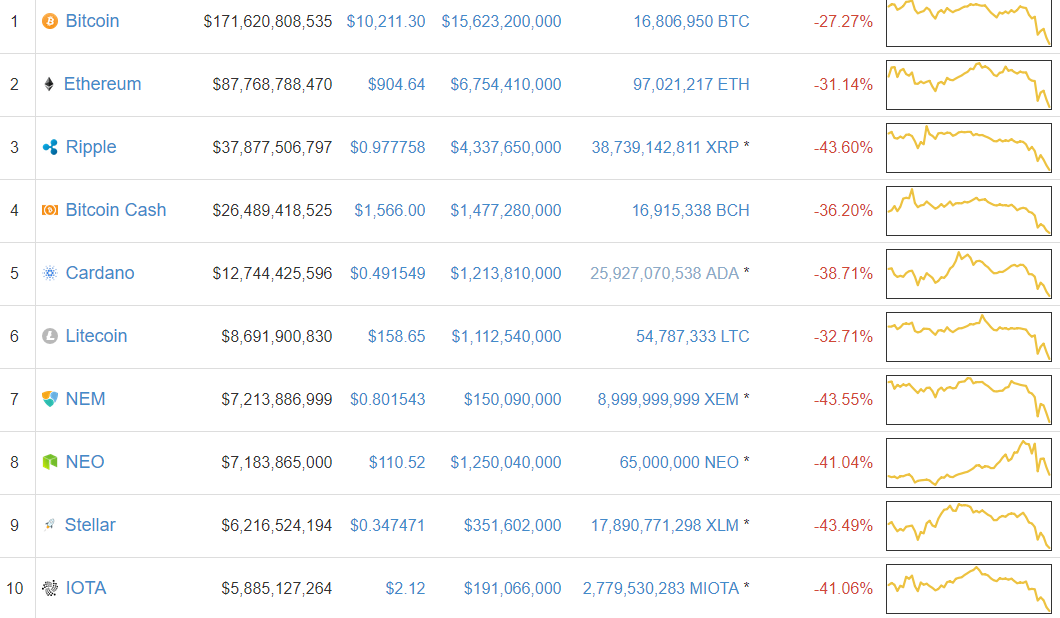Click the Cardano logo icon
This screenshot has height=618, width=1060.
50,273
